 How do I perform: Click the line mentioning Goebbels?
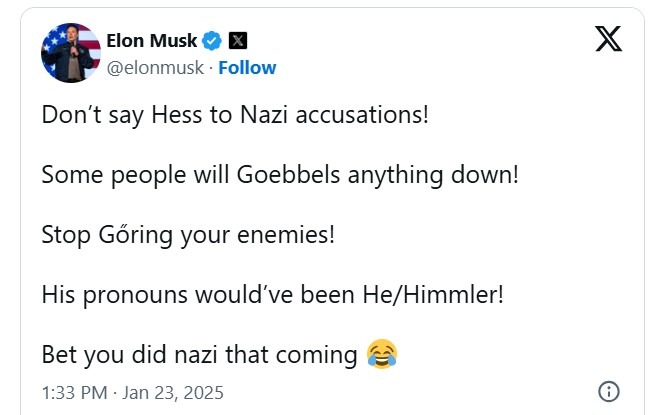[280, 174]
